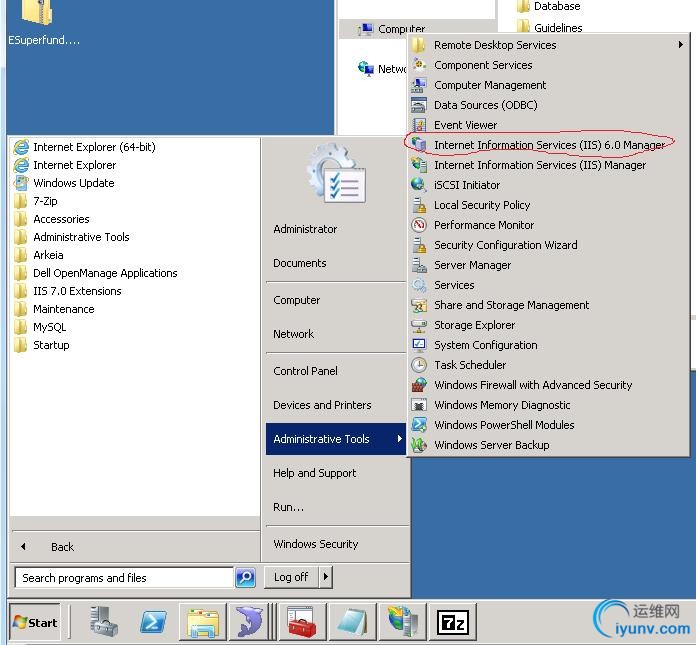696x645 pixels.
Task: Focus the Search programs and files box
Action: [x=124, y=578]
